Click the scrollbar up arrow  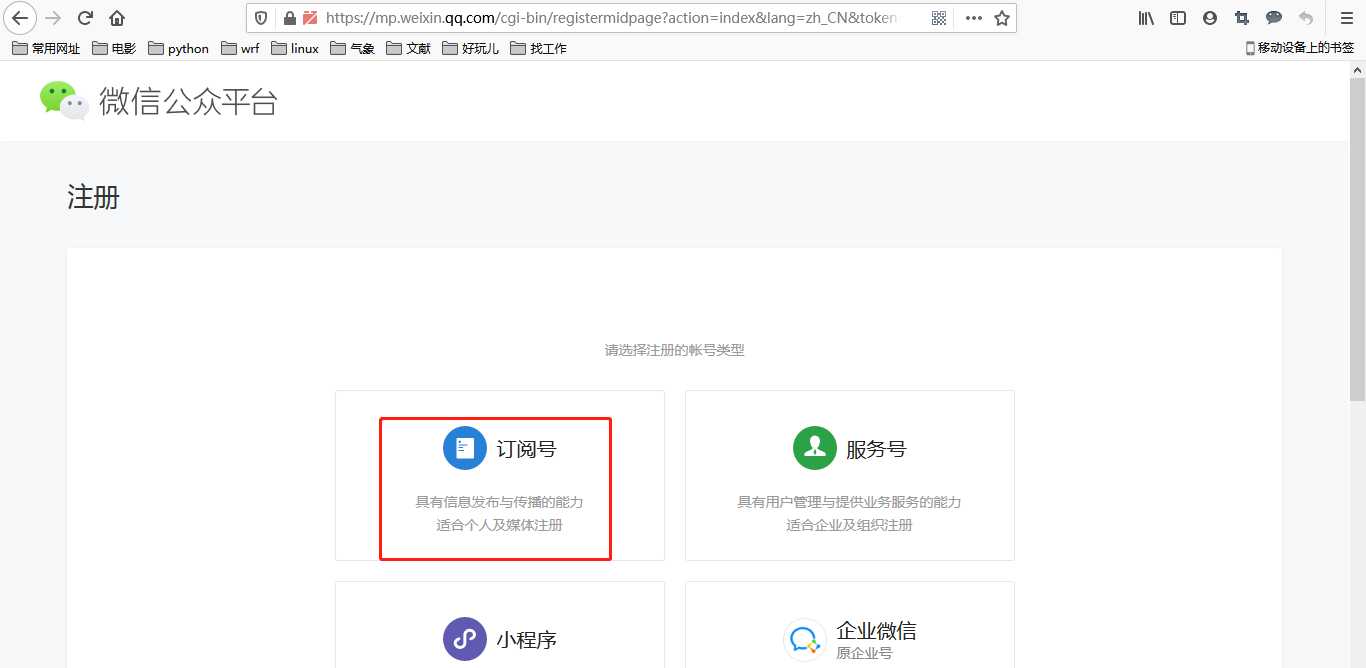1357,68
